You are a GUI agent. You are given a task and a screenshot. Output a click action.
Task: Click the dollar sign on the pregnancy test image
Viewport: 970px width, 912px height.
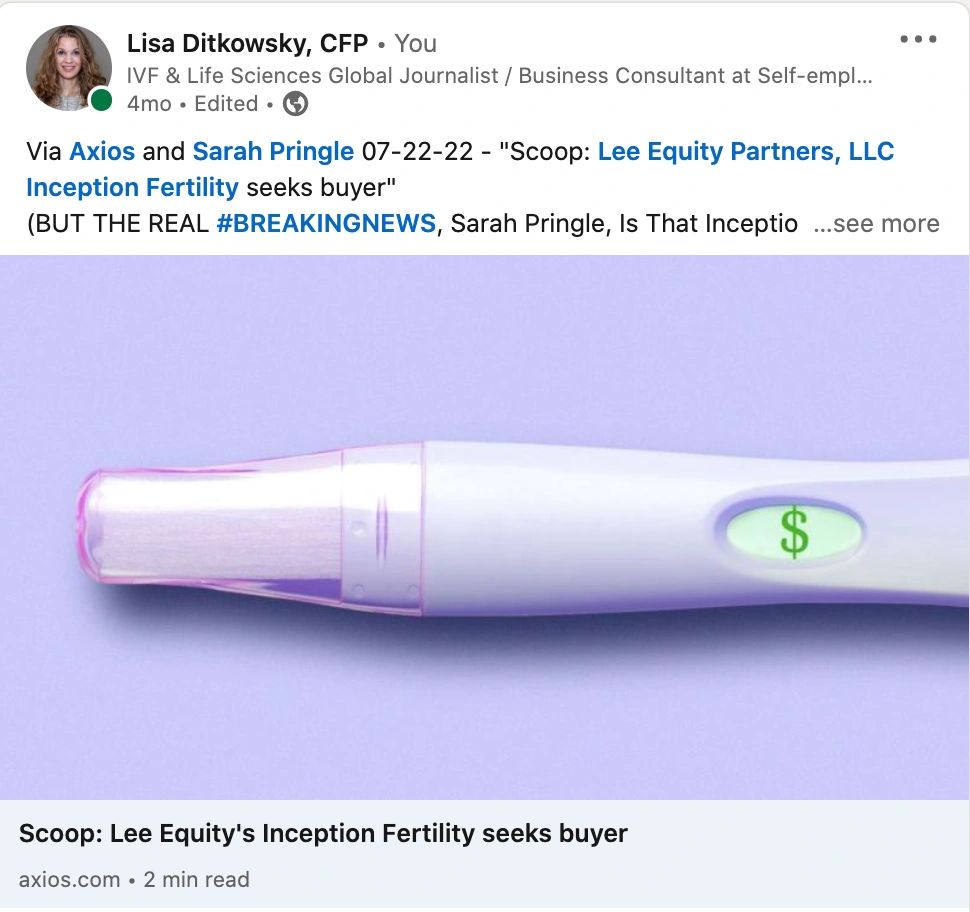click(795, 532)
